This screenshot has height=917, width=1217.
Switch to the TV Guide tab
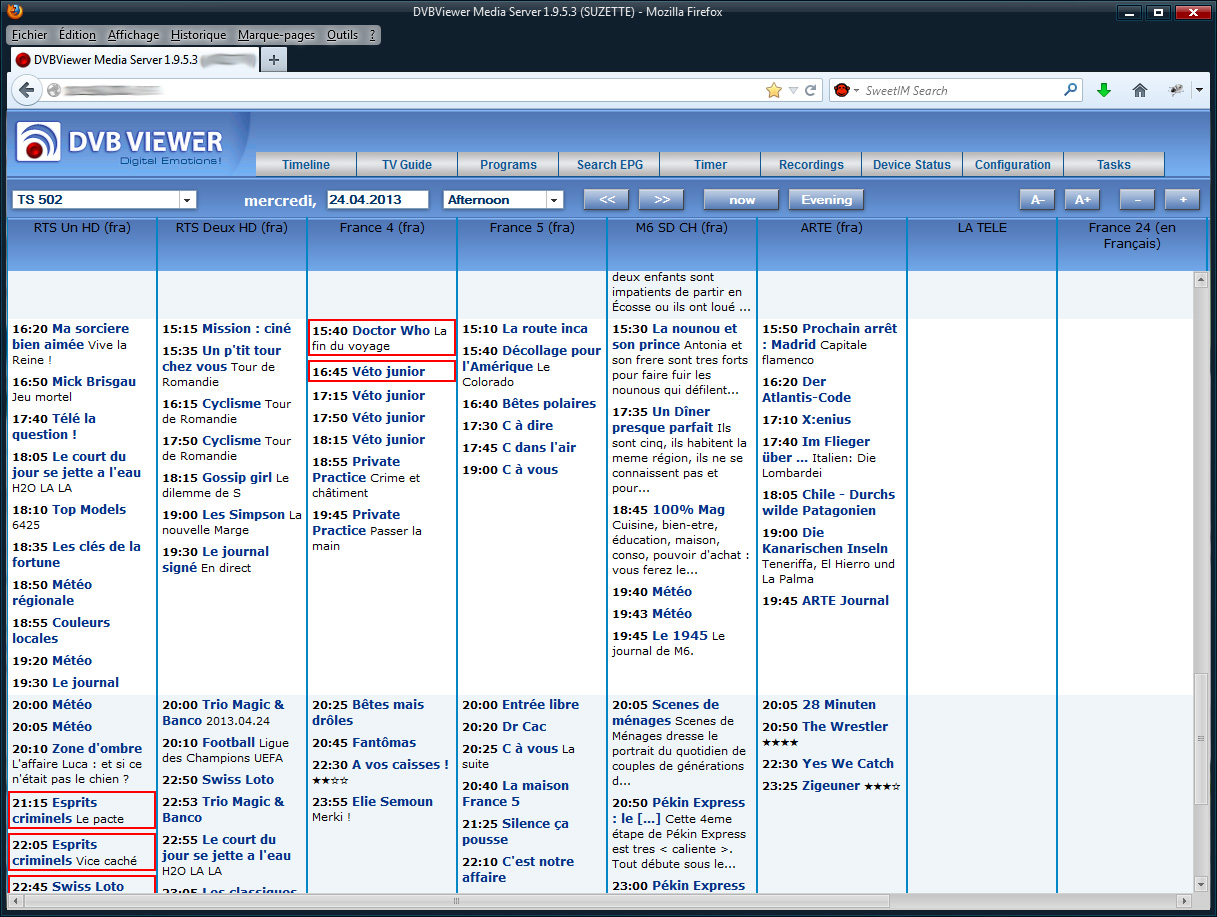(x=407, y=164)
